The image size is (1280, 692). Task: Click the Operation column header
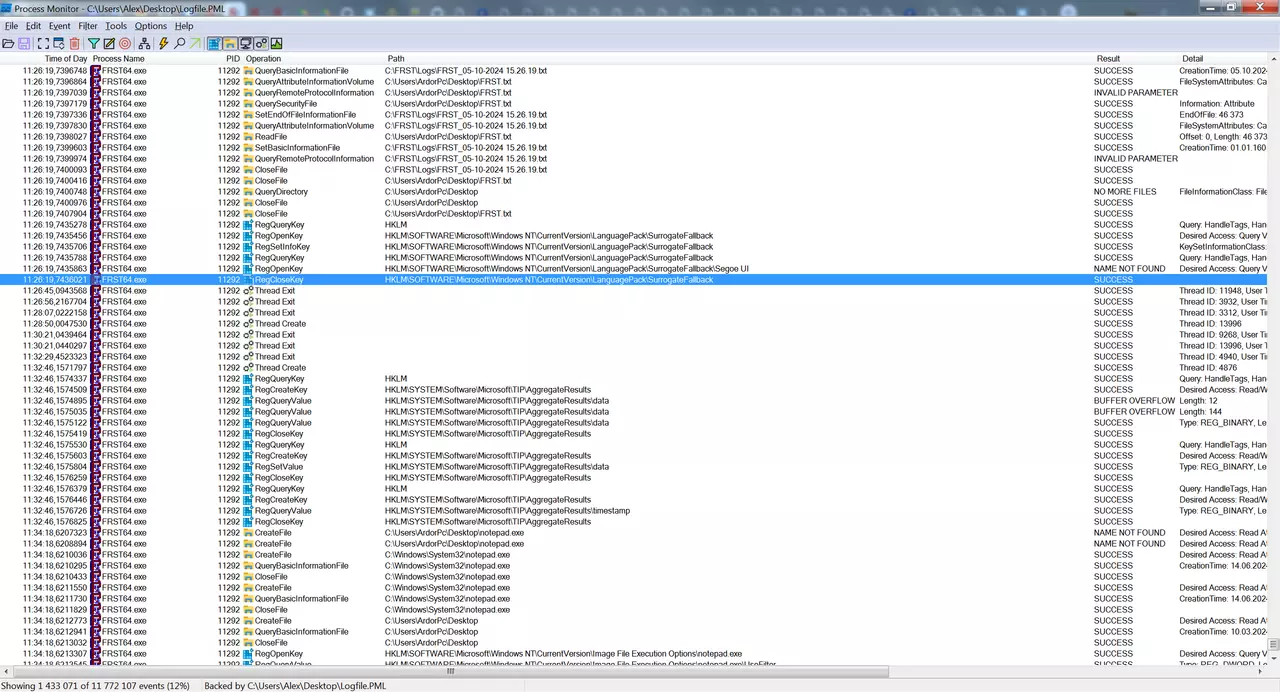264,59
